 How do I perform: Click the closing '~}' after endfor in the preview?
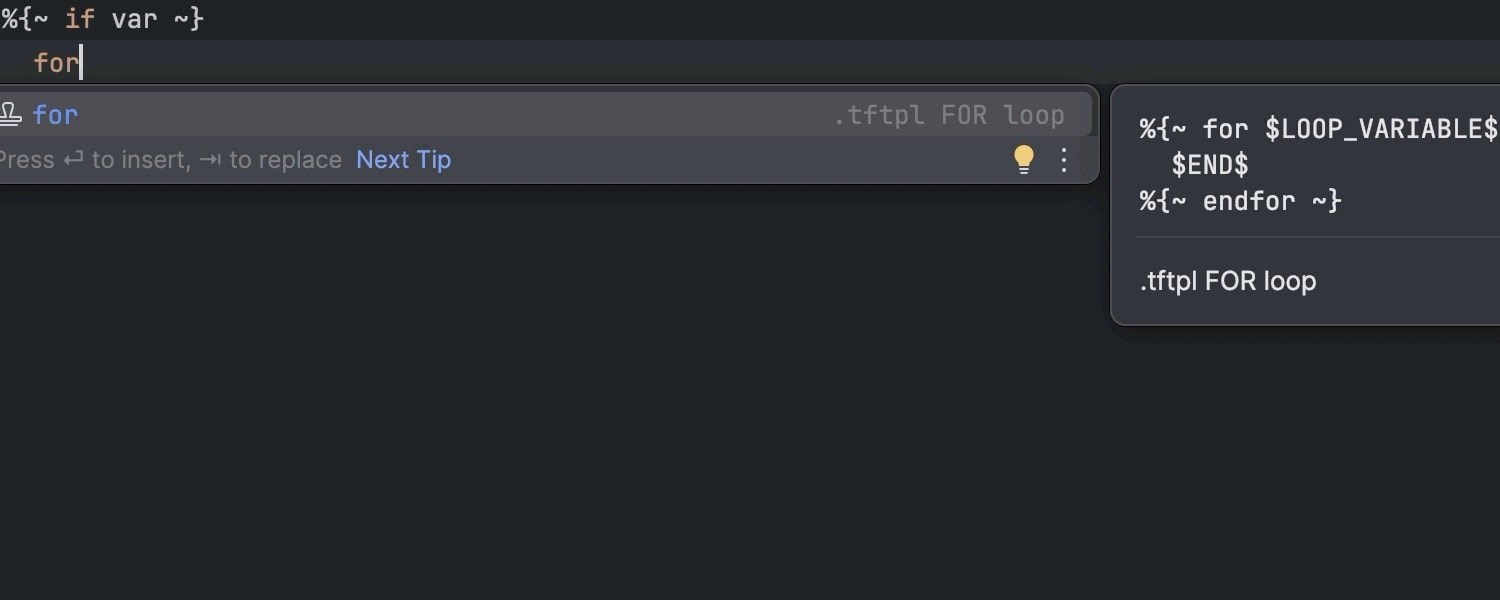[x=1326, y=201]
